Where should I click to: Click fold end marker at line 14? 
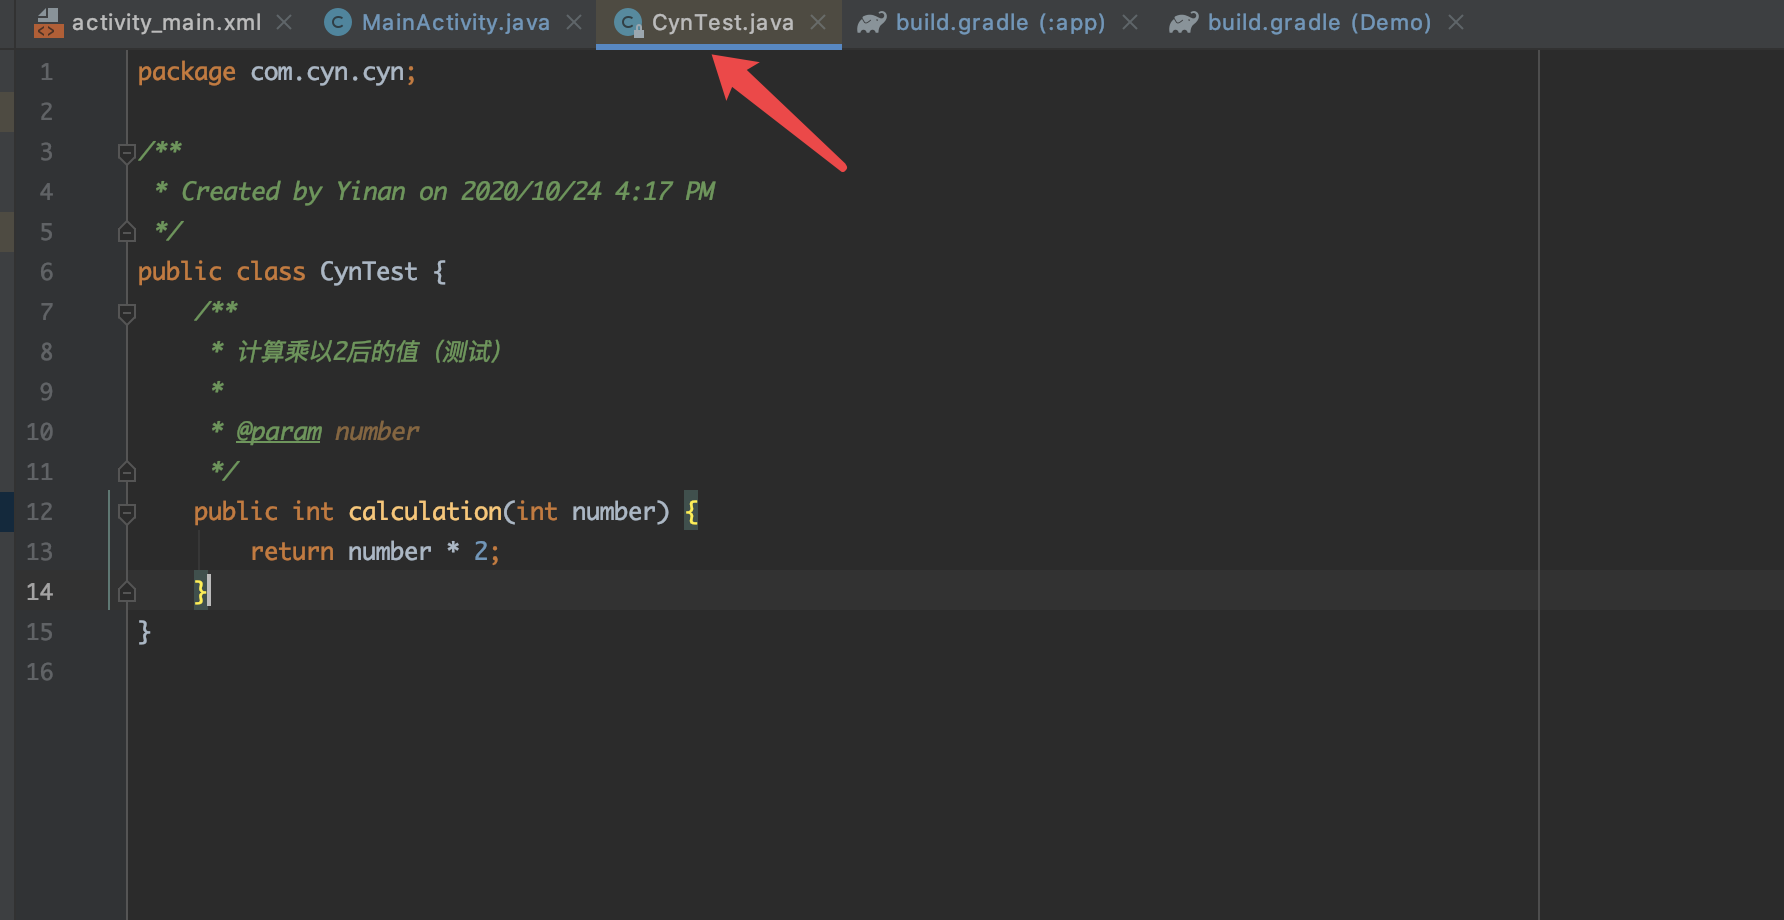tap(127, 592)
